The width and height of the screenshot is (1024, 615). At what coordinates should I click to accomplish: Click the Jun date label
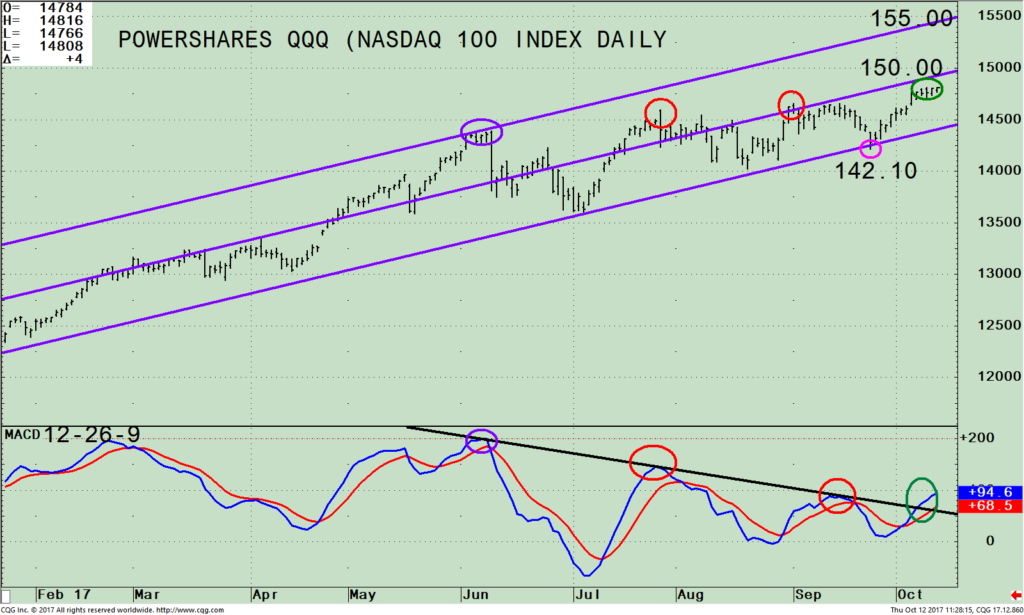(475, 595)
